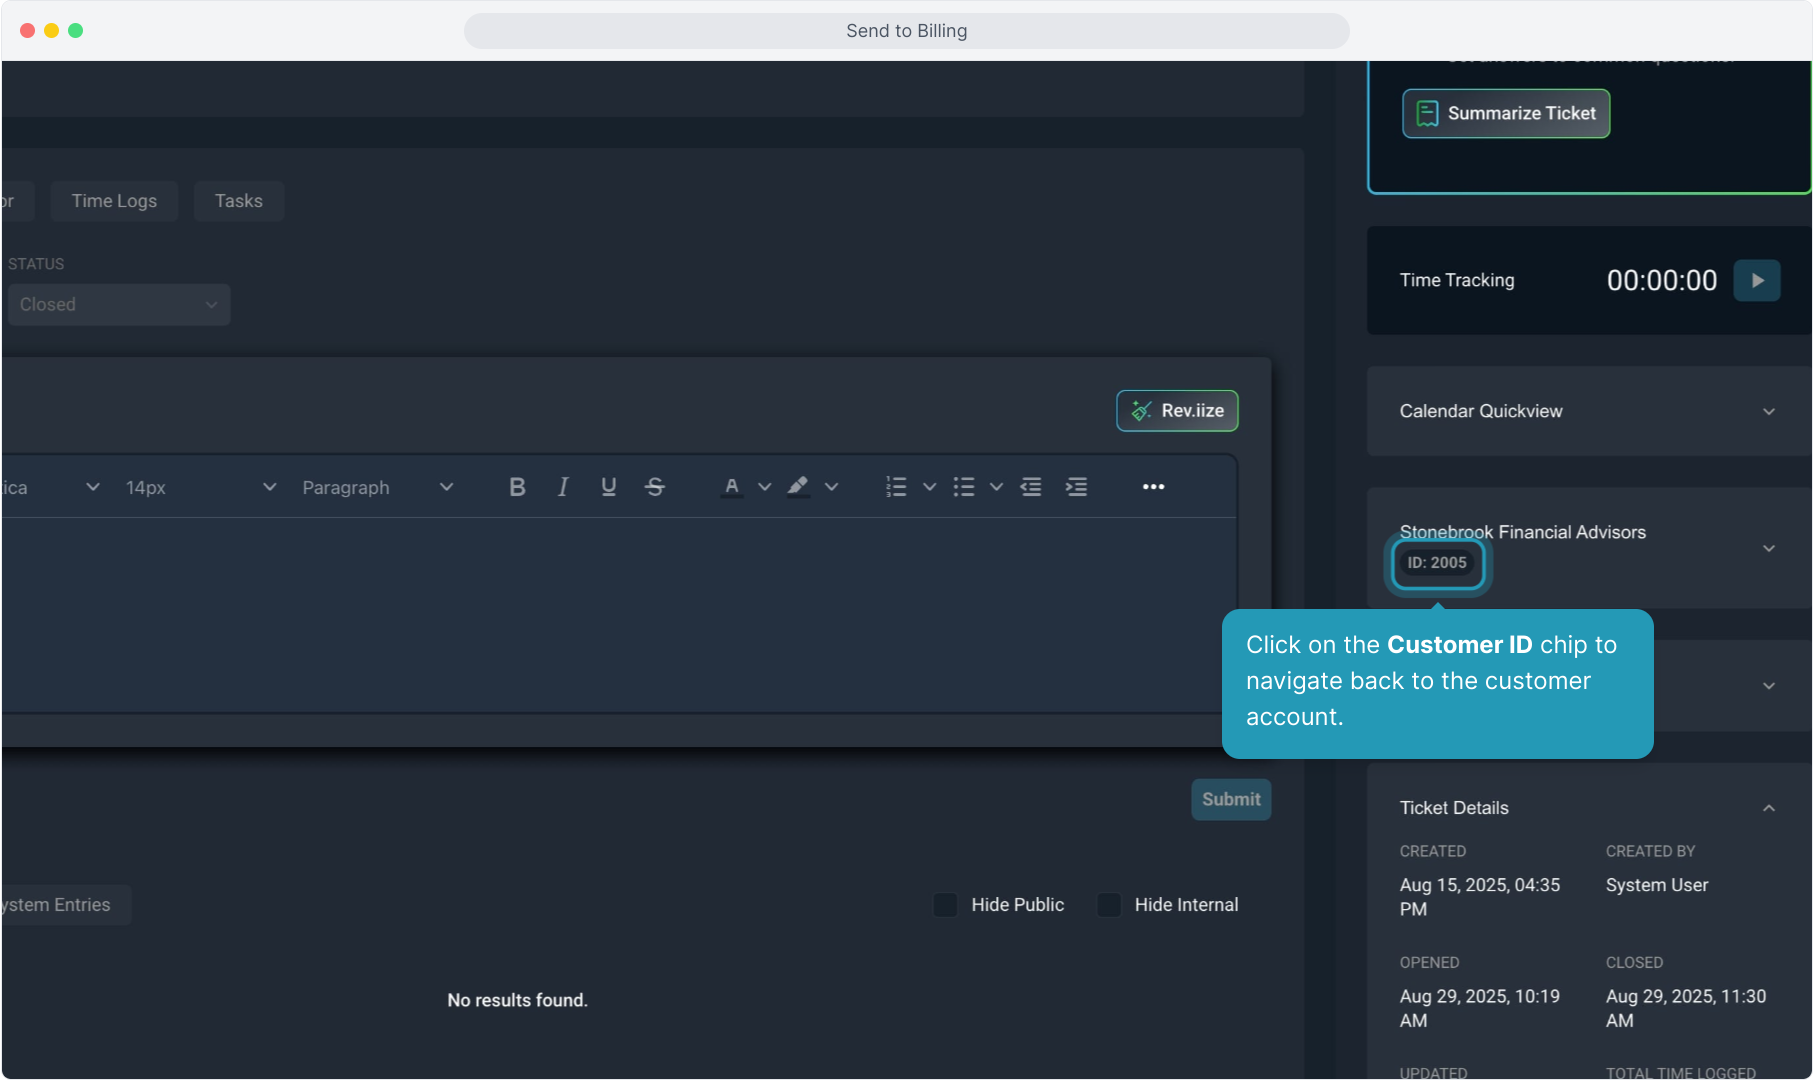Collapse the Ticket Details section
This screenshot has height=1080, width=1814.
[1768, 808]
